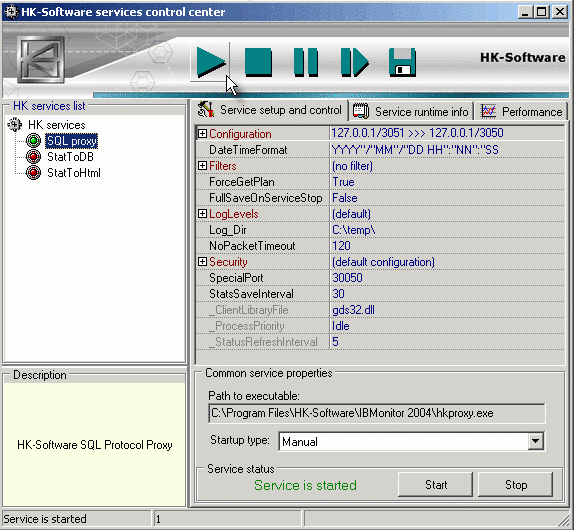Image resolution: width=574 pixels, height=530 pixels.
Task: Switch to the Performance tab
Action: click(x=521, y=112)
